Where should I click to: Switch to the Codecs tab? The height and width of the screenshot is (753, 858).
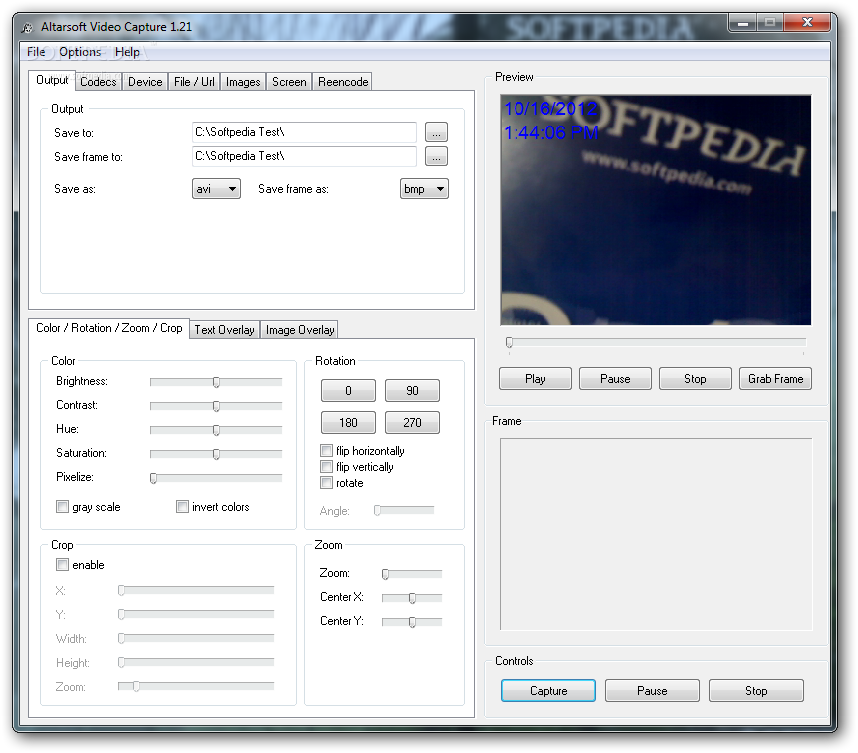click(x=98, y=82)
